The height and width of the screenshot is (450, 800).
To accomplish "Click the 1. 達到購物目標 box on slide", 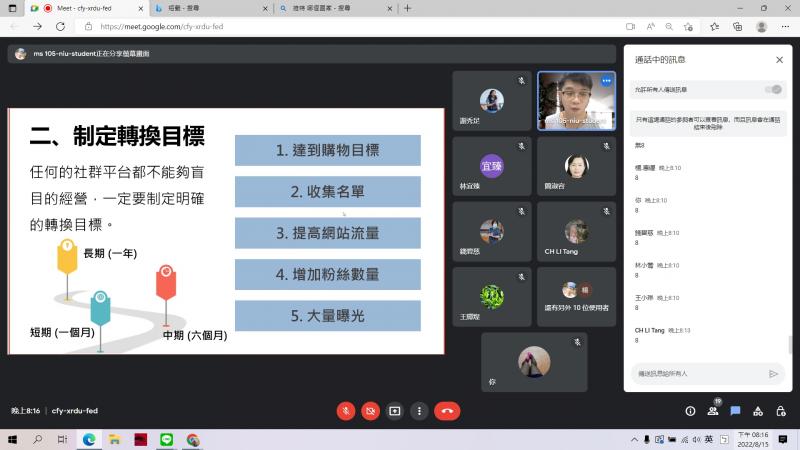I will pos(328,150).
